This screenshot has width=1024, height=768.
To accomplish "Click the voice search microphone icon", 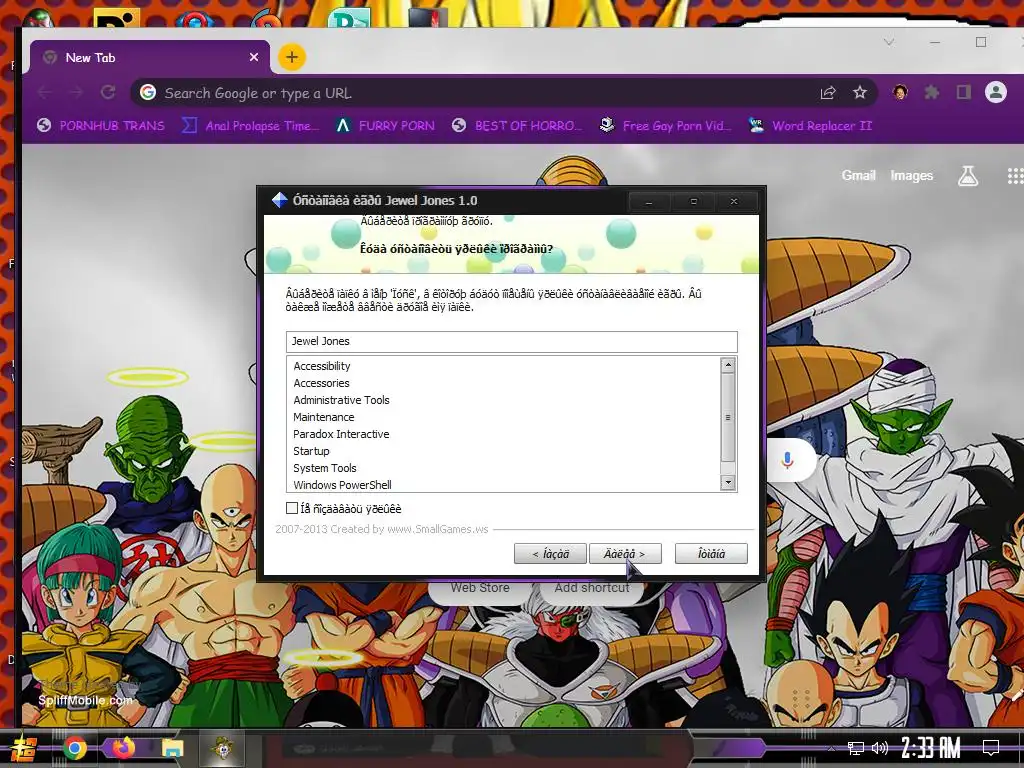I will coord(788,460).
